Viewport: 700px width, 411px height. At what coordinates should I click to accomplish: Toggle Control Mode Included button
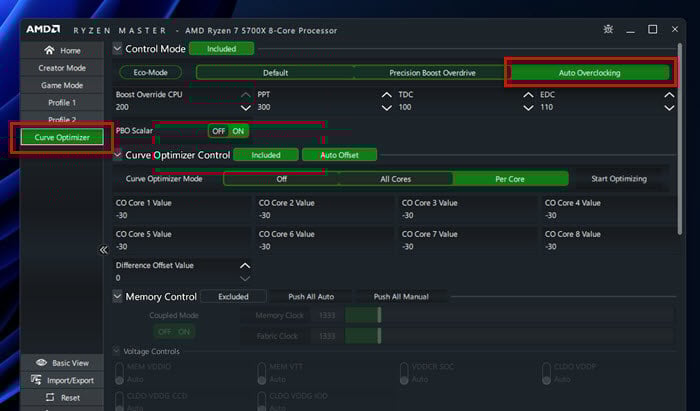click(x=221, y=49)
